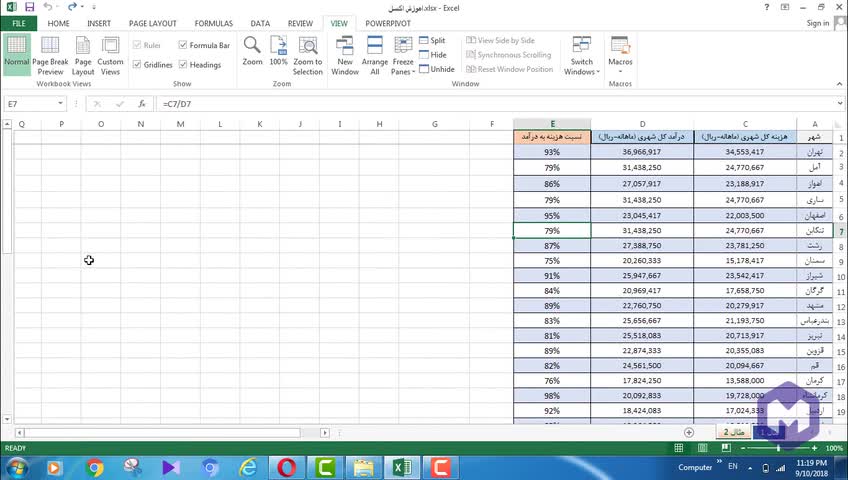
Task: Customize Quick Access Toolbar dropdown
Action: (x=94, y=7)
